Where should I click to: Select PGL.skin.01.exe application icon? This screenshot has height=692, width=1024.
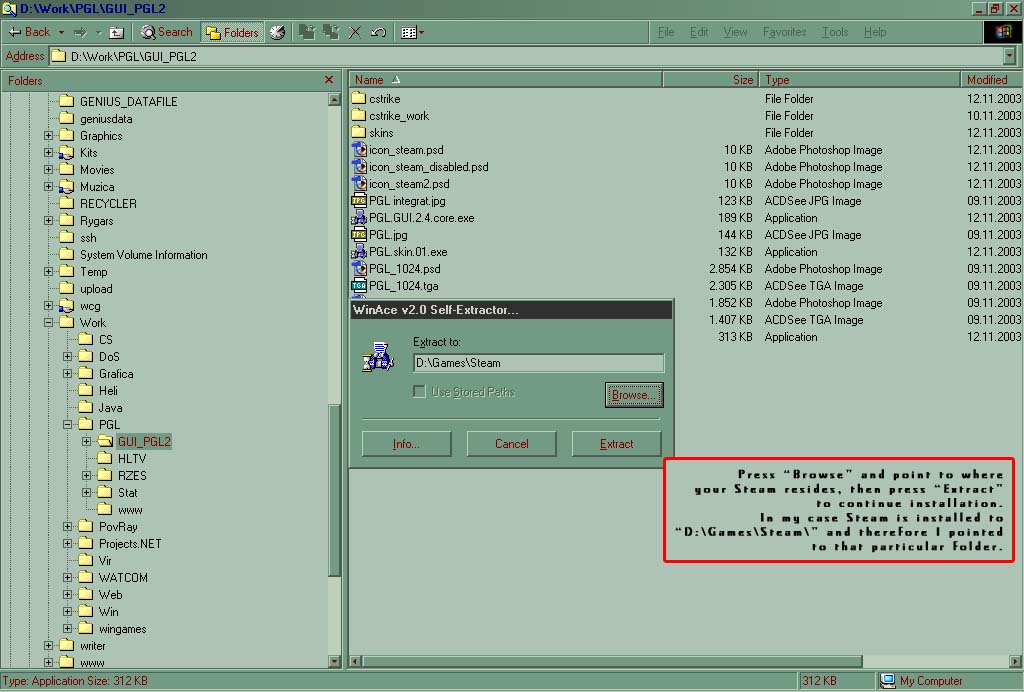[359, 251]
